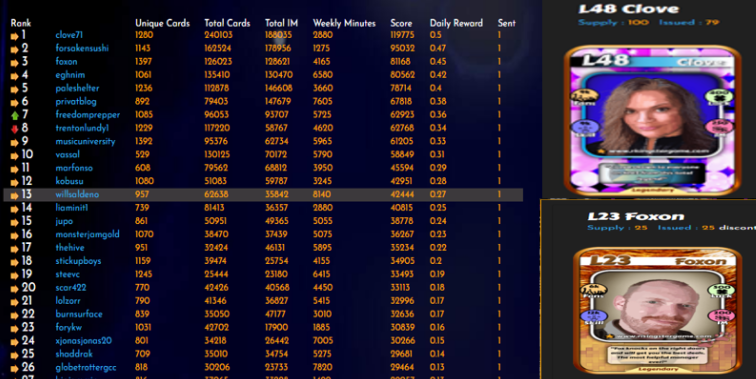Open player profile scar422
756x379 pixels.
[x=71, y=287]
